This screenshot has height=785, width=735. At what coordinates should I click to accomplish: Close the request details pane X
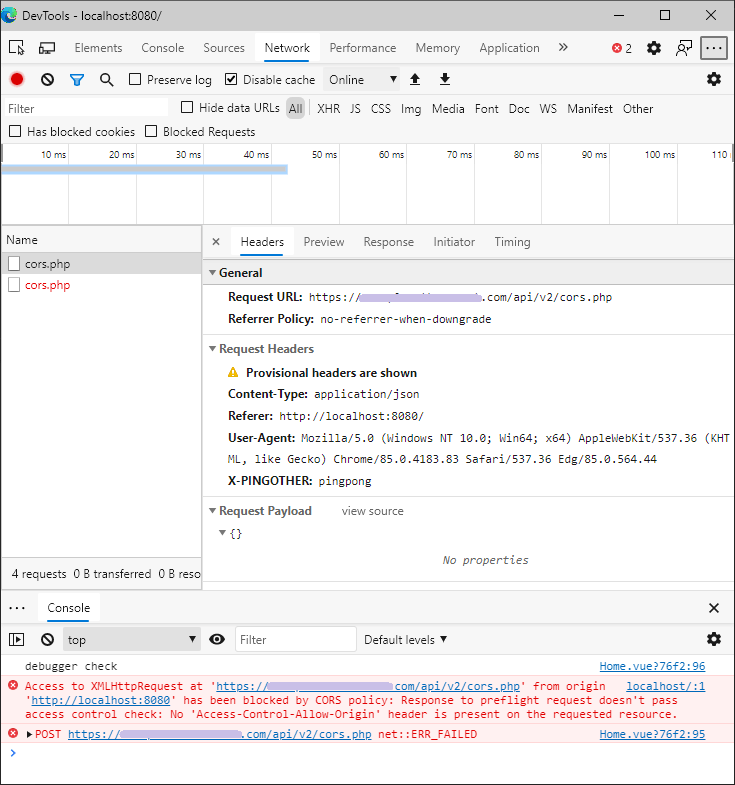tap(216, 242)
